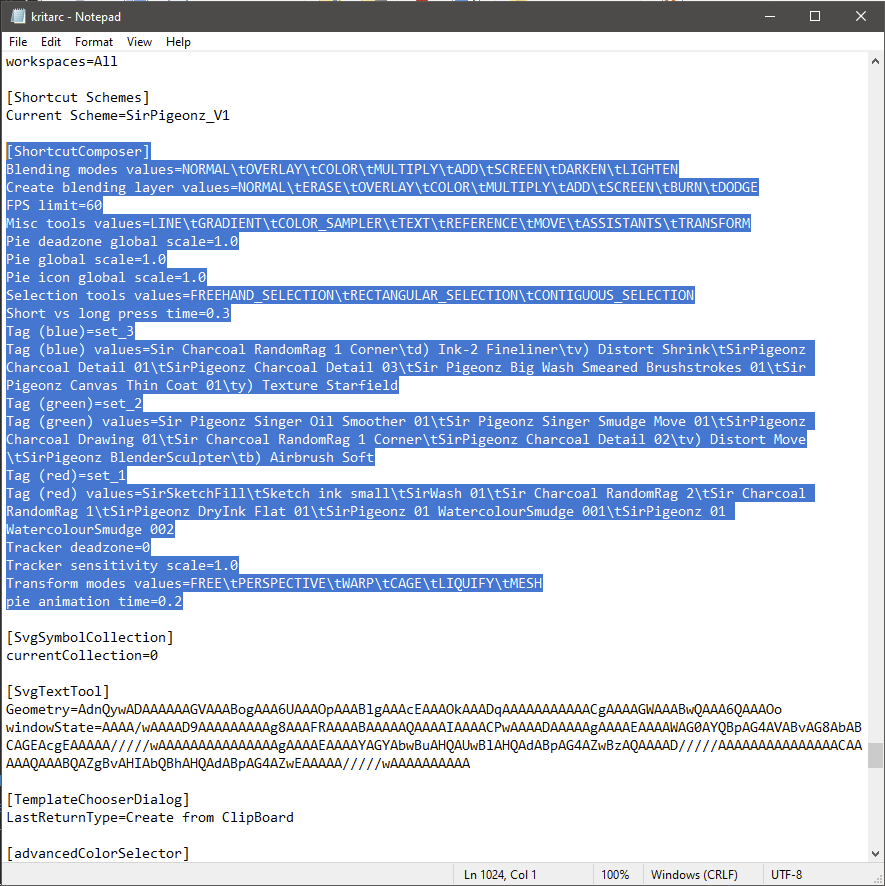Click the line 'workspaces=All'
Viewport: 885px width, 886px height.
(62, 62)
